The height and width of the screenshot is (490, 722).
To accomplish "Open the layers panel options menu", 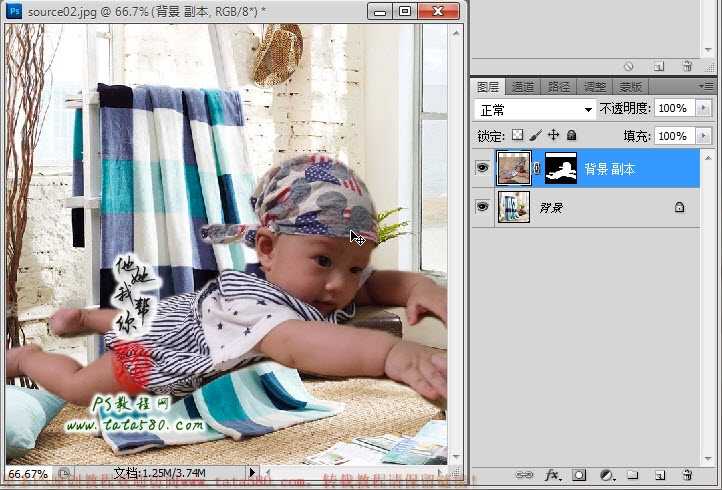I will coord(706,86).
